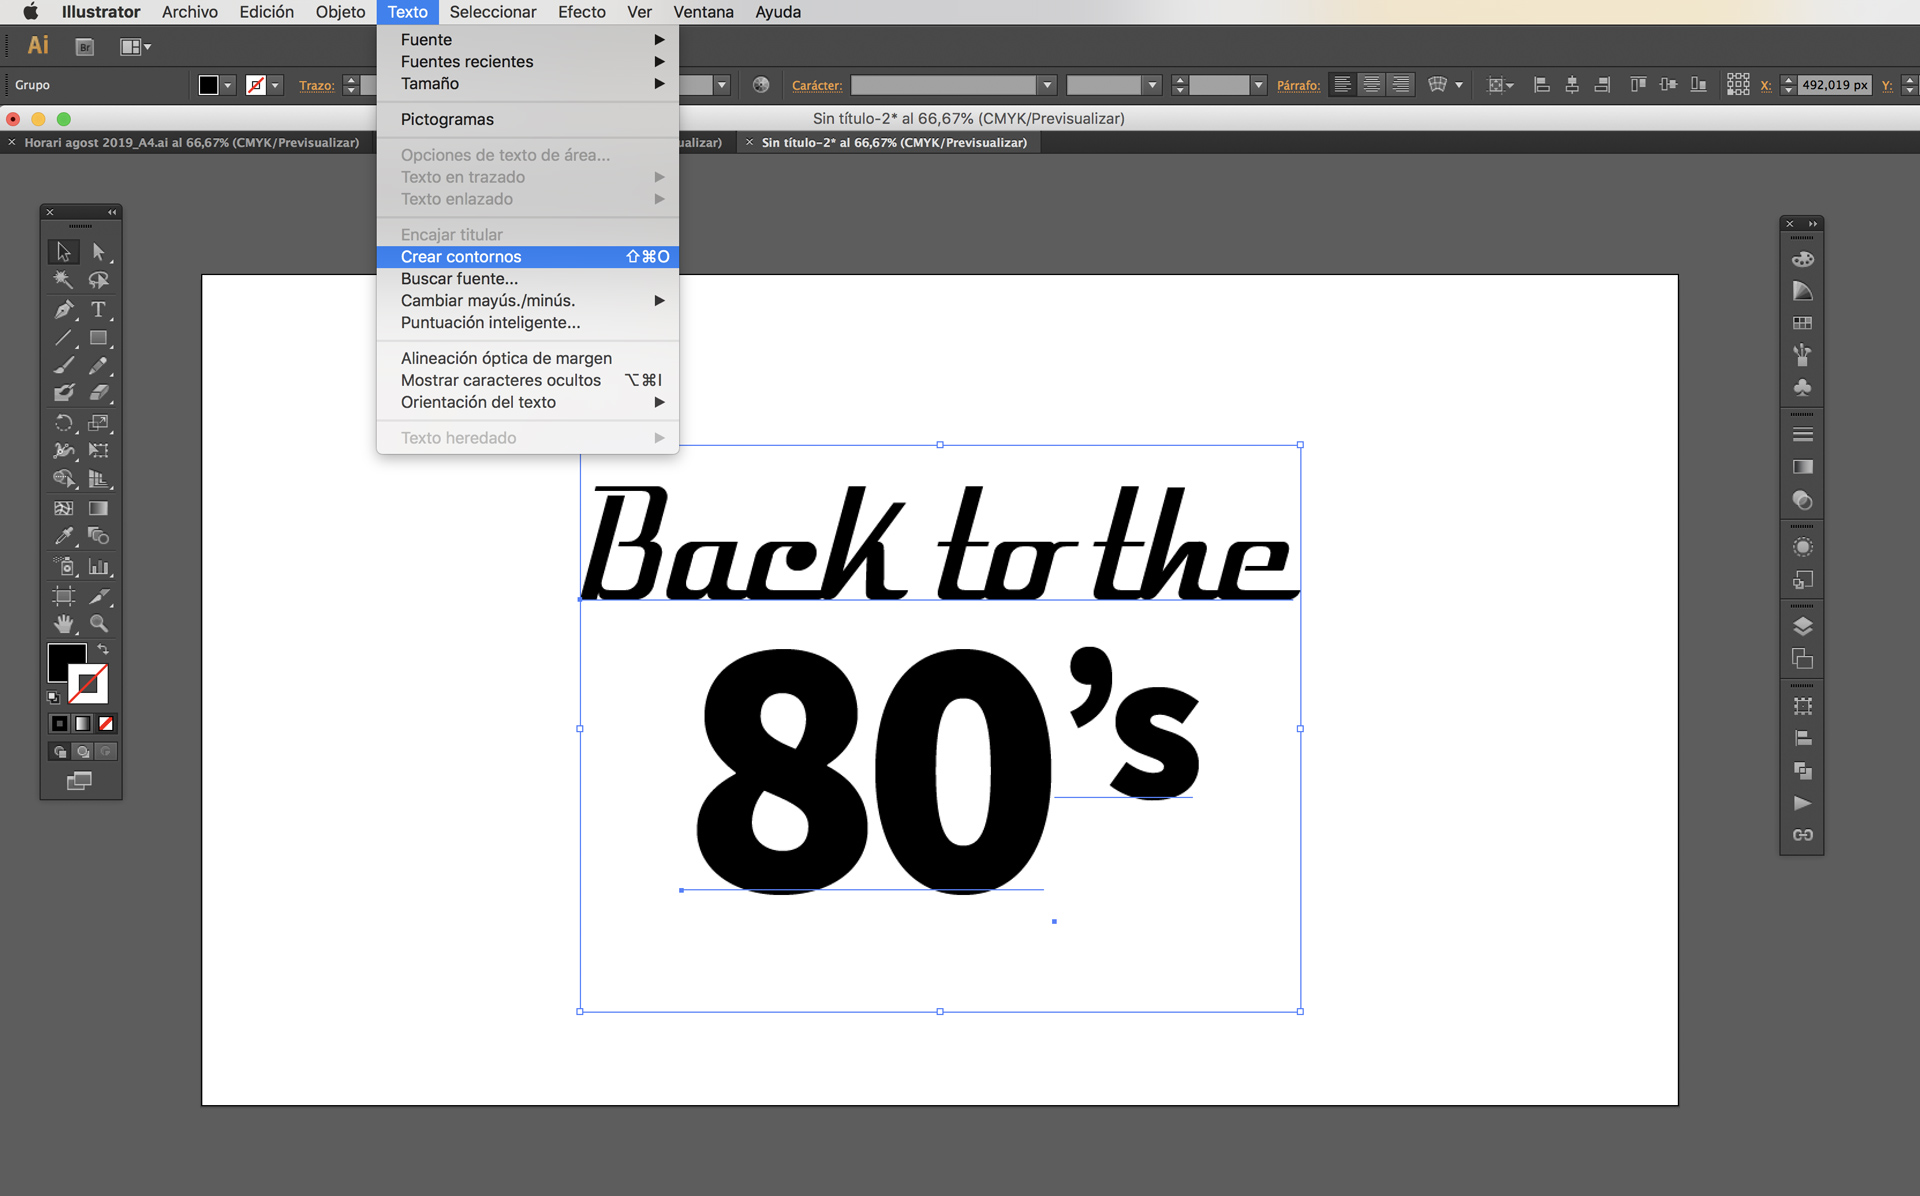Select the Blend tool
The image size is (1920, 1196).
click(x=98, y=536)
